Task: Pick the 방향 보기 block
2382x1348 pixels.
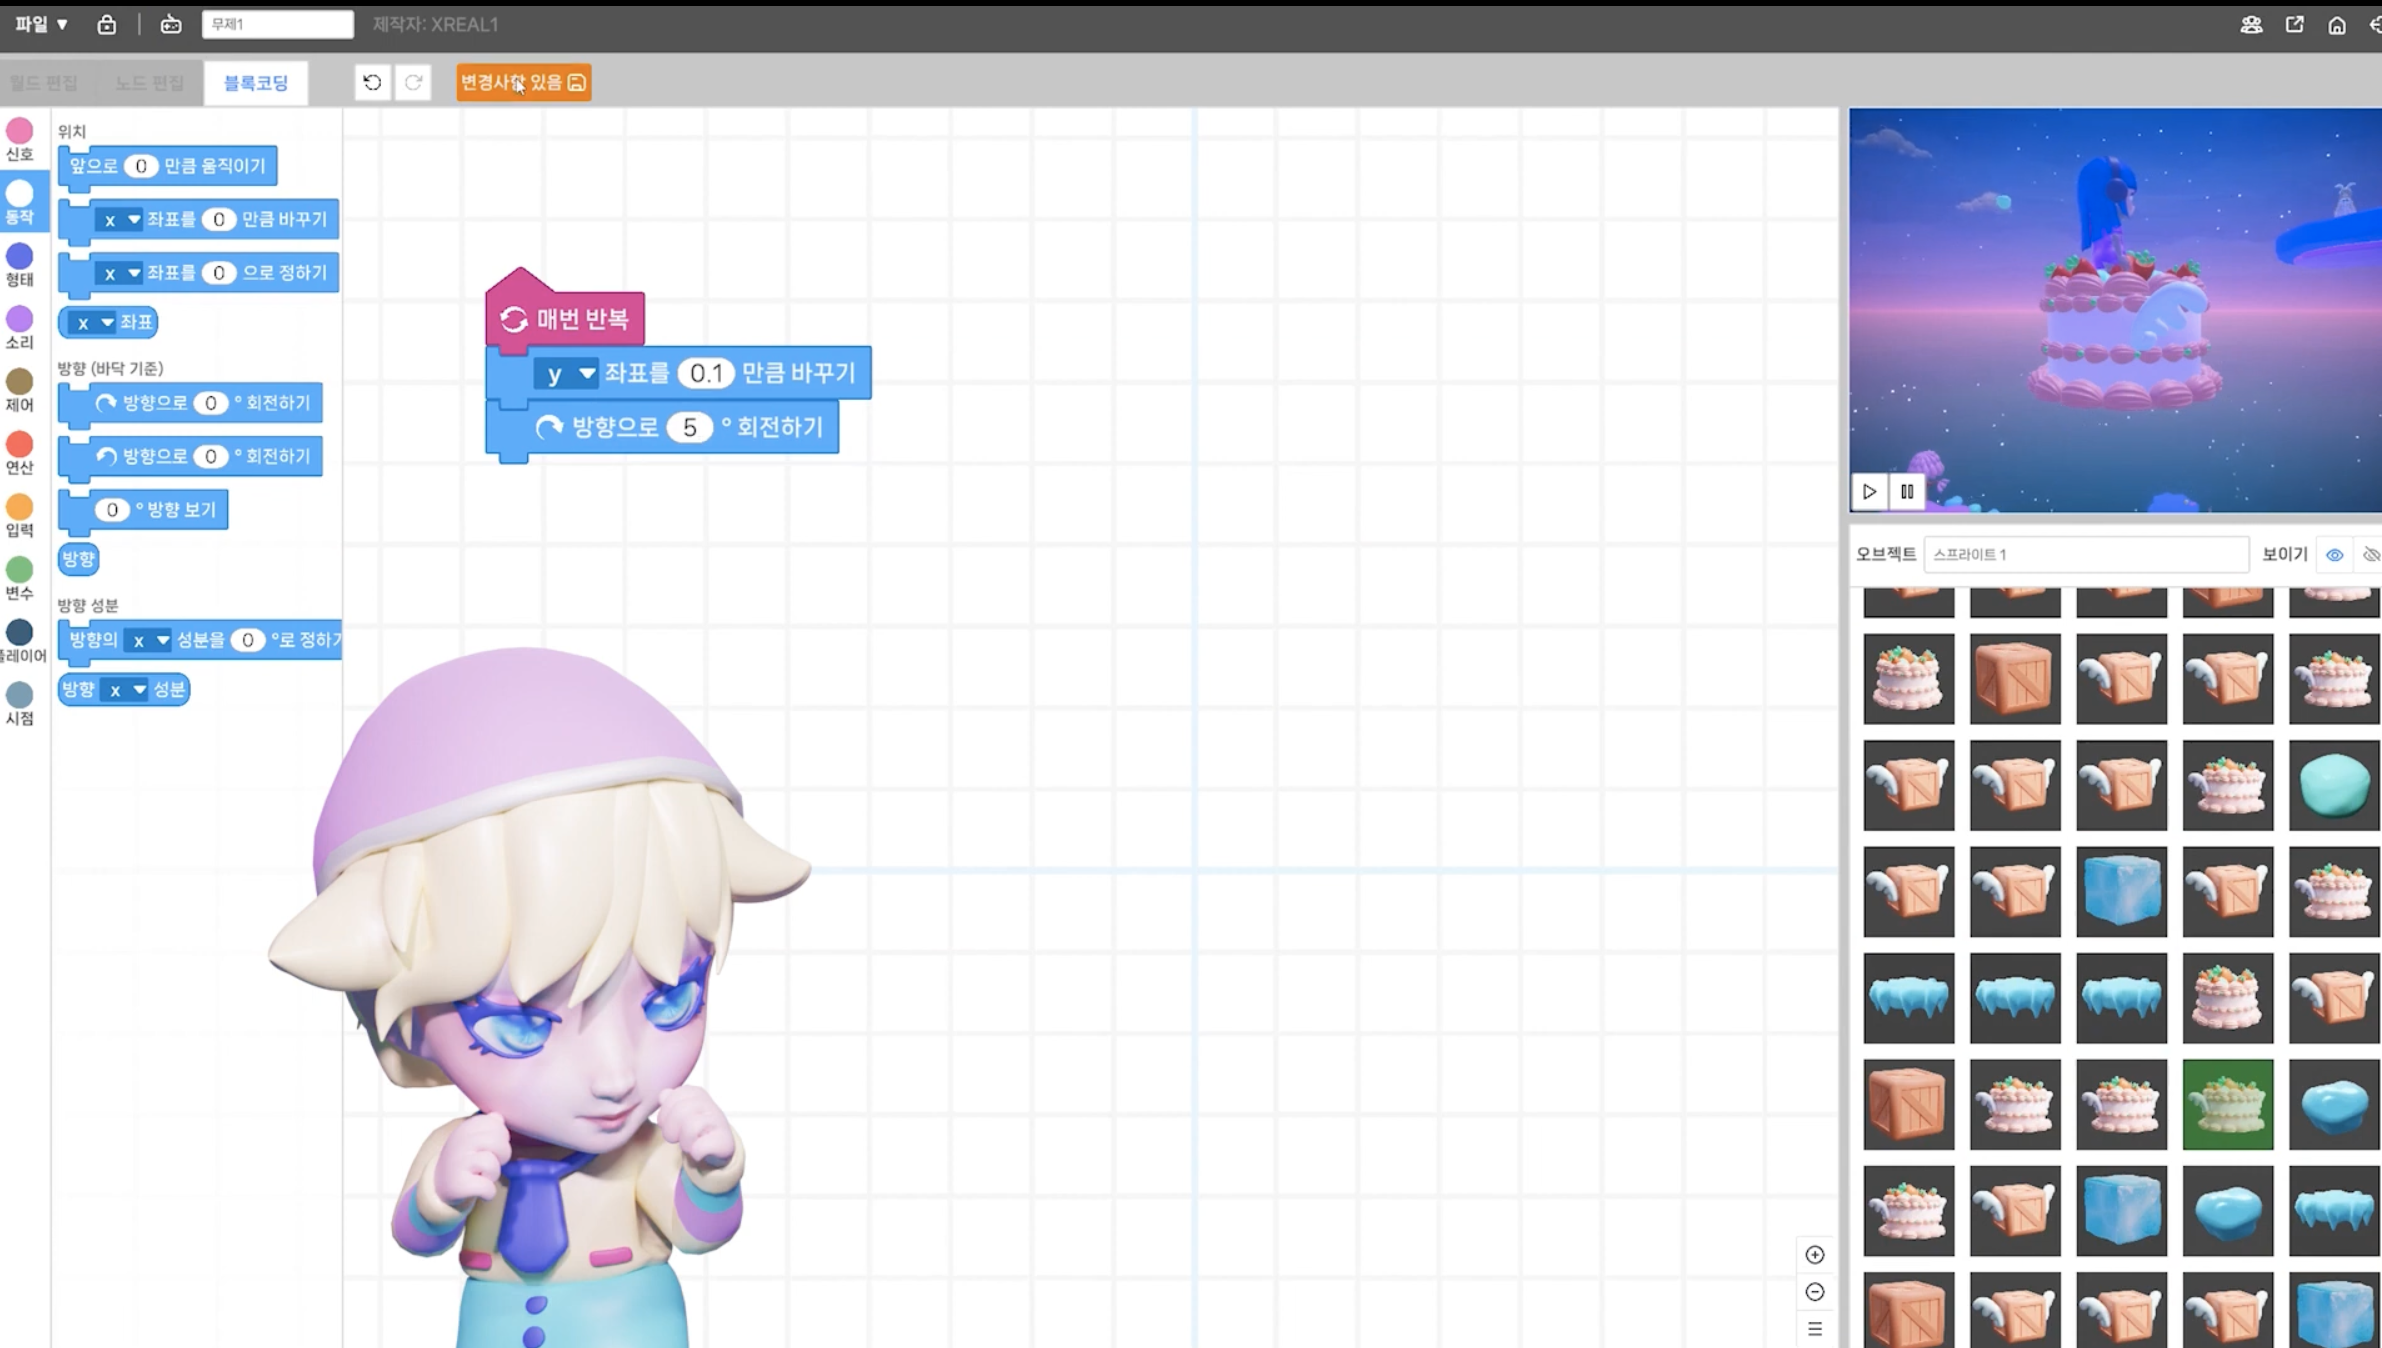Action: (143, 510)
